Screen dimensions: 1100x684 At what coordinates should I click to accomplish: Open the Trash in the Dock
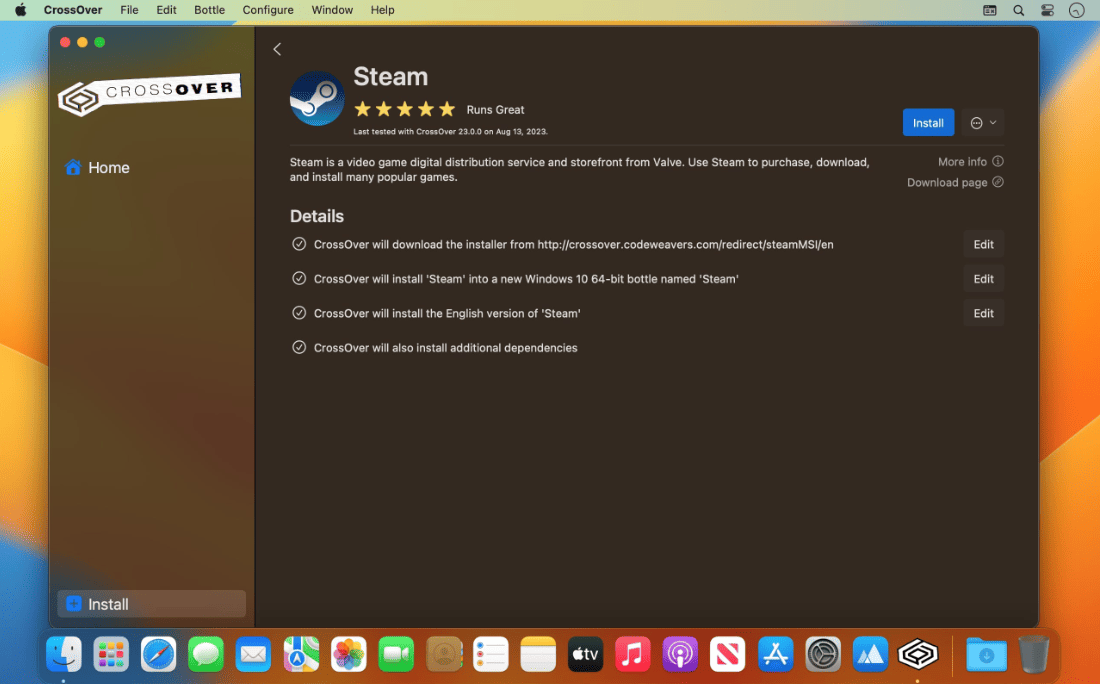click(x=1033, y=655)
